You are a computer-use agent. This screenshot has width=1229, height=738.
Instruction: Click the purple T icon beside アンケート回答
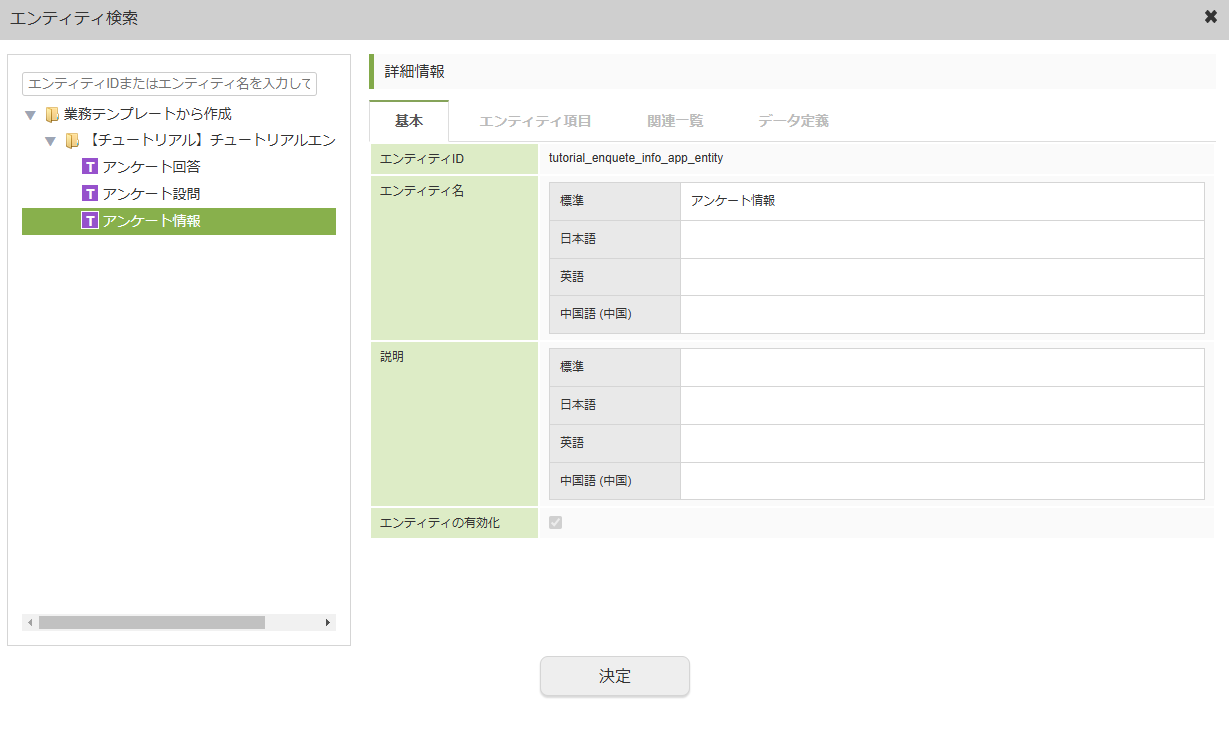[88, 167]
